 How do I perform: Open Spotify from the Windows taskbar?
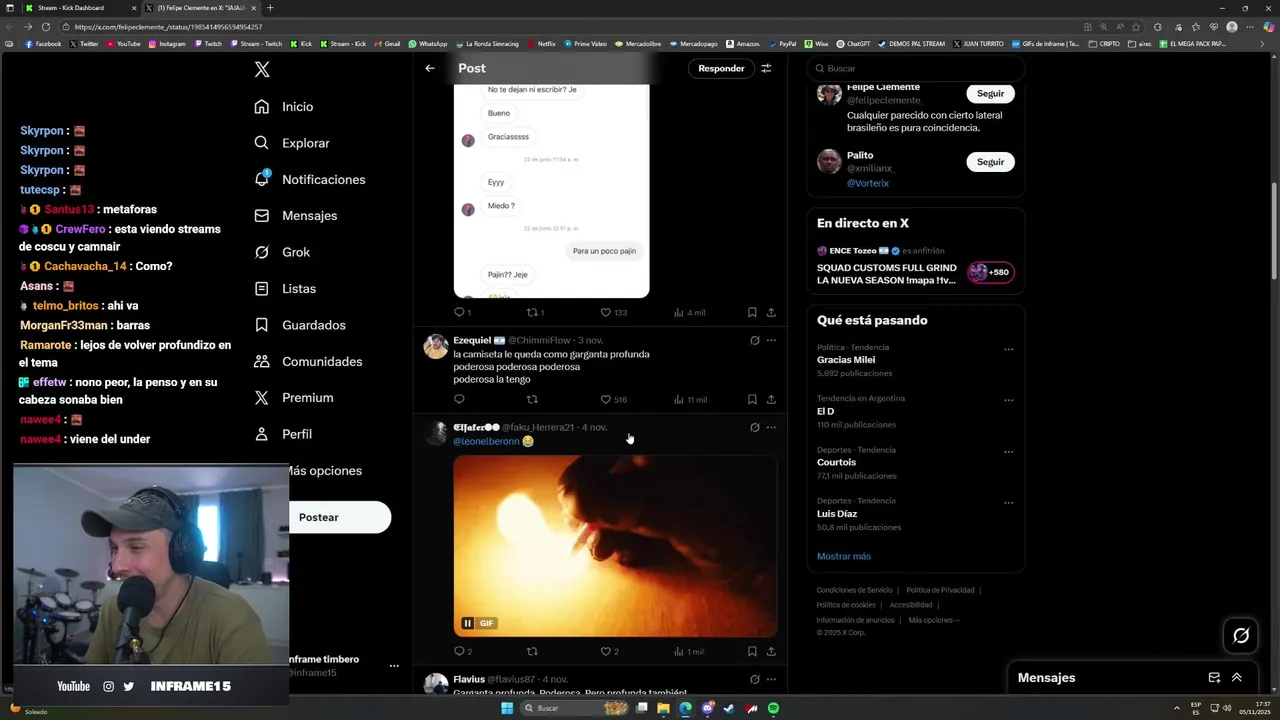(774, 708)
